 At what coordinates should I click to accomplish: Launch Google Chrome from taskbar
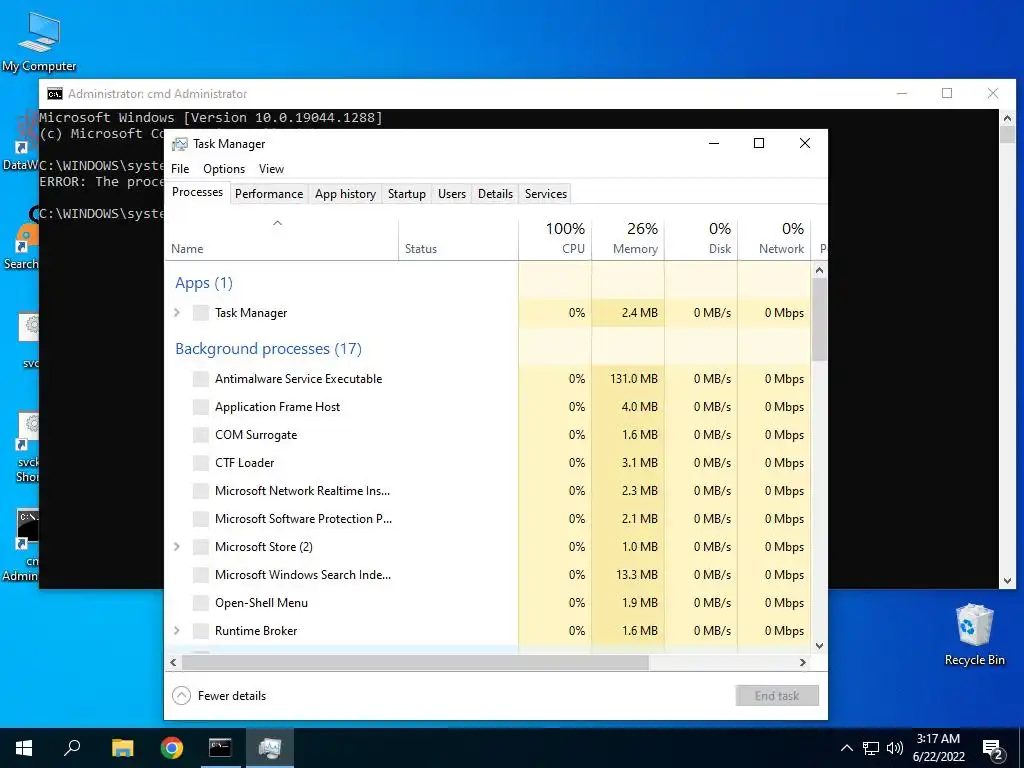(x=172, y=748)
